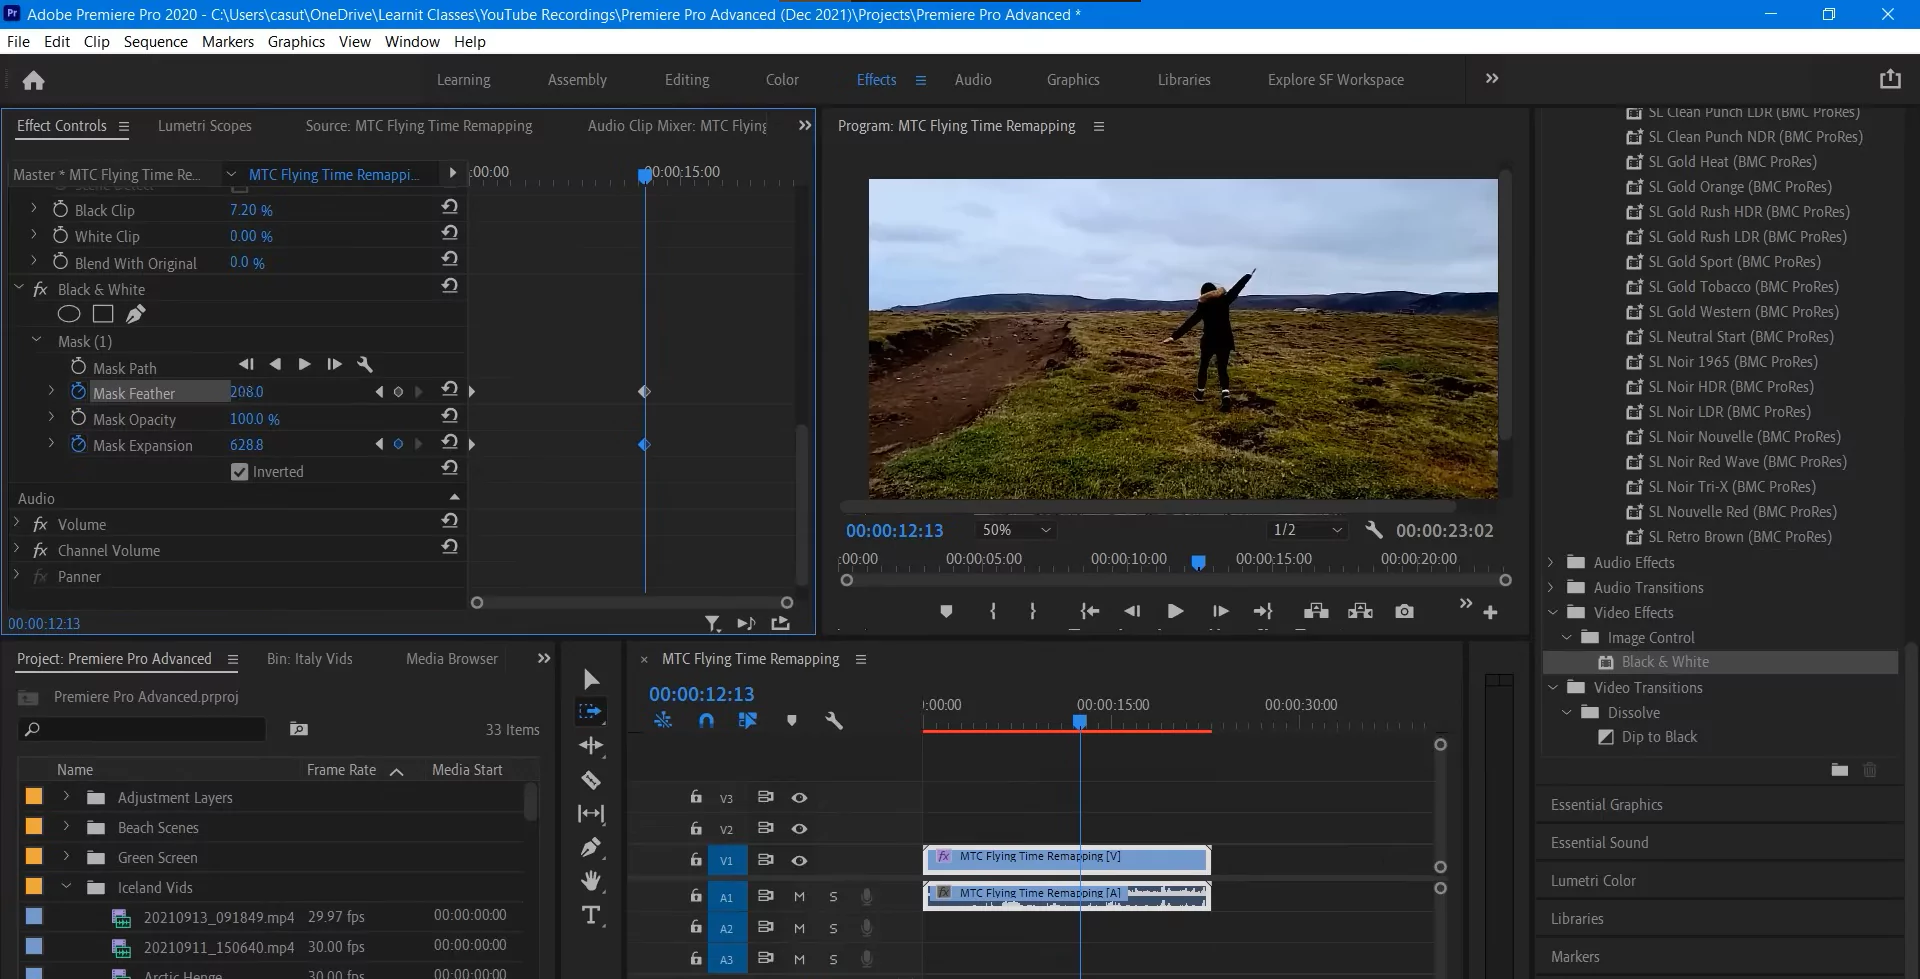Viewport: 1920px width, 979px height.
Task: Open mask tracking method wrench
Action: [x=365, y=365]
